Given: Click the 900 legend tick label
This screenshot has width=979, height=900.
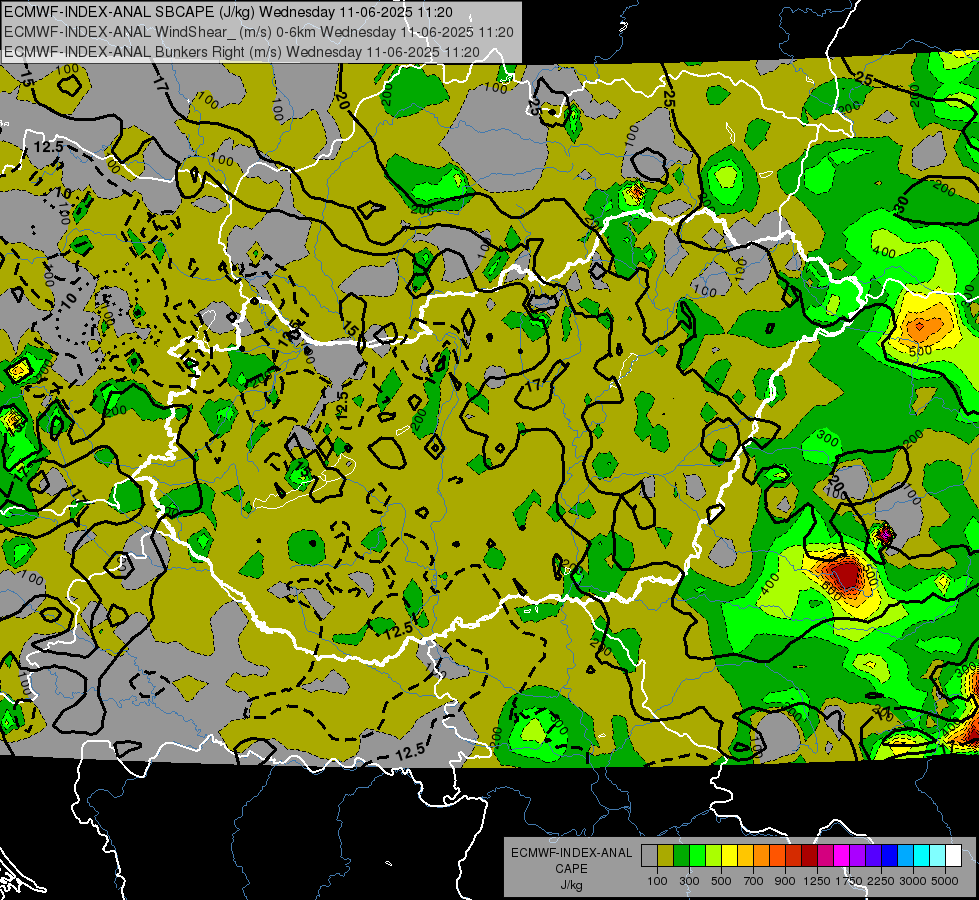Looking at the screenshot, I should [x=785, y=881].
